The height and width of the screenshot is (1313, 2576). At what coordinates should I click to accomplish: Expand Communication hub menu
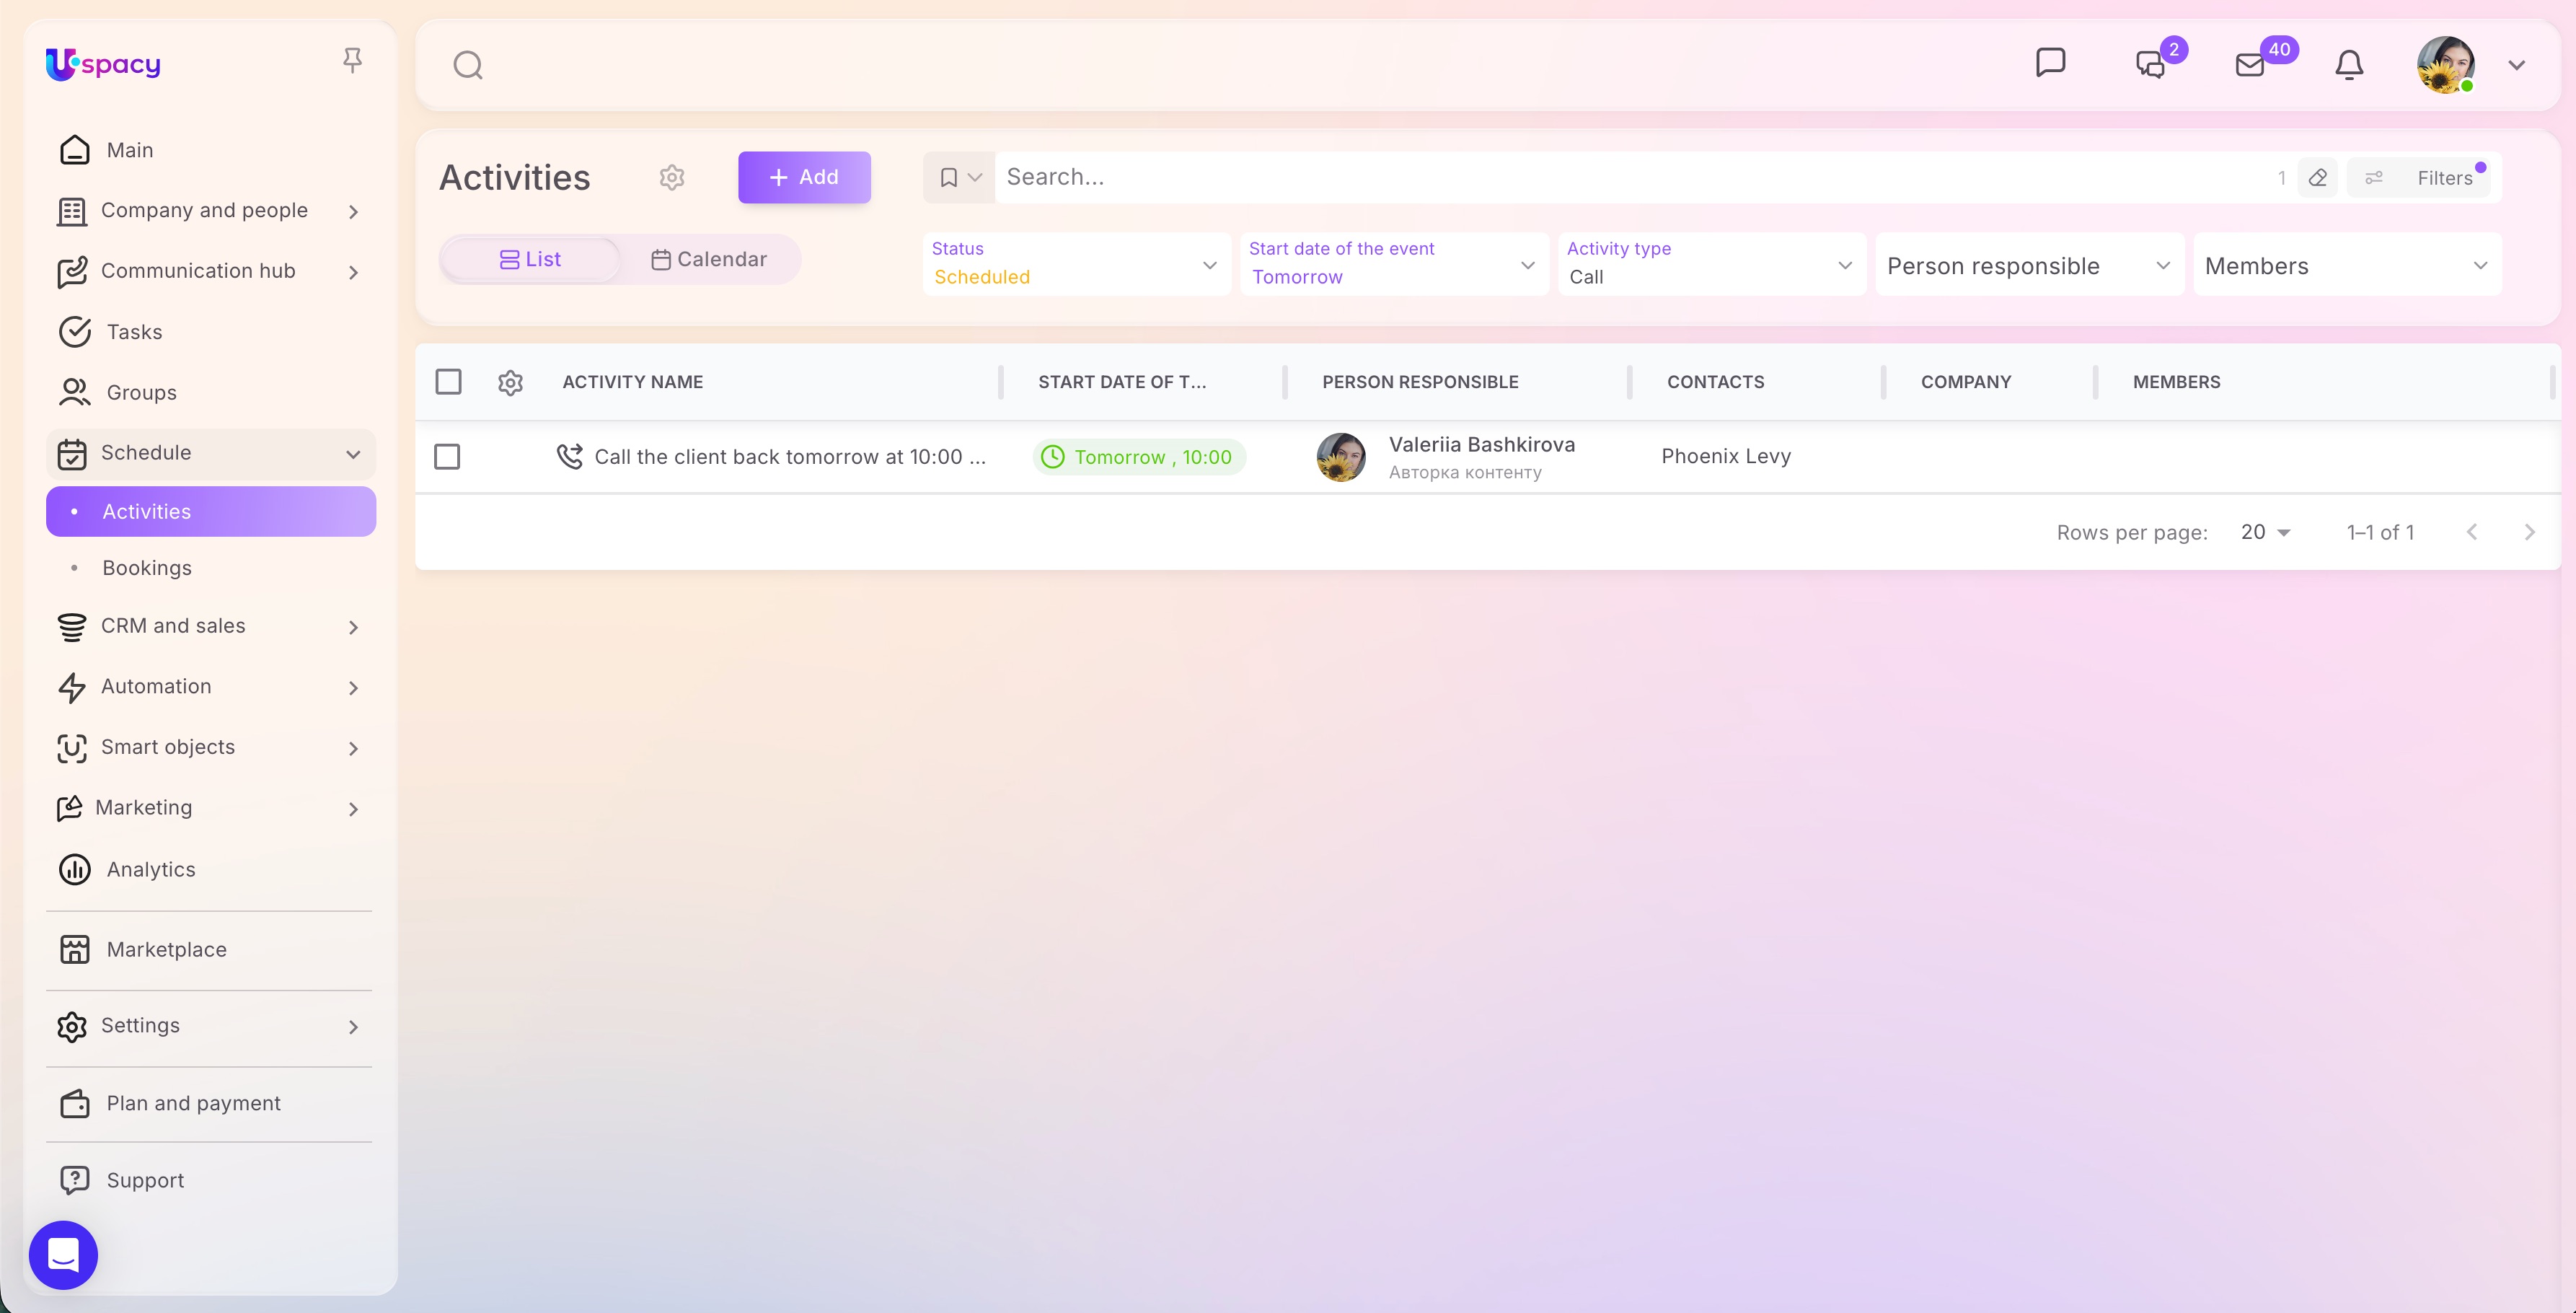pyautogui.click(x=211, y=271)
